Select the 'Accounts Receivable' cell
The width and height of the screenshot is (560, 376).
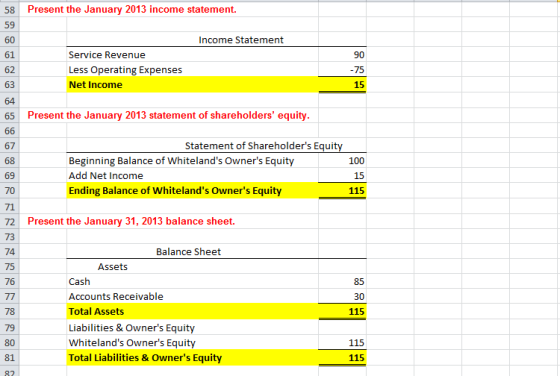point(192,296)
